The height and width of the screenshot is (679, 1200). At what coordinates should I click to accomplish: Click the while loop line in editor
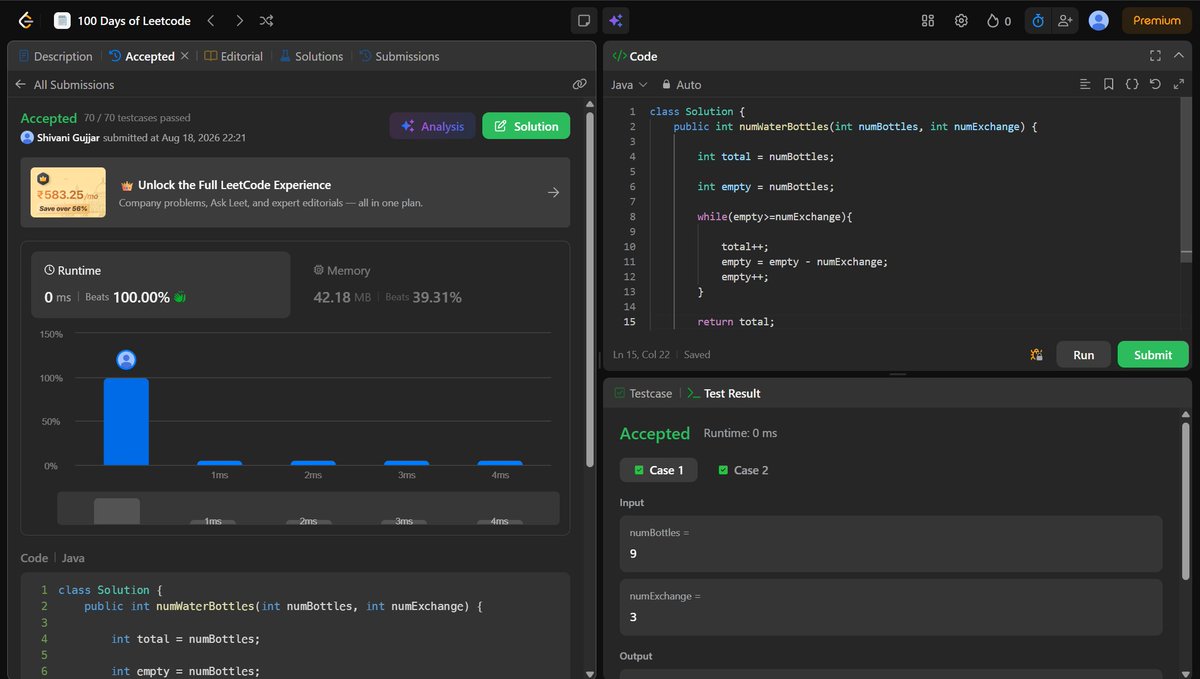(774, 216)
